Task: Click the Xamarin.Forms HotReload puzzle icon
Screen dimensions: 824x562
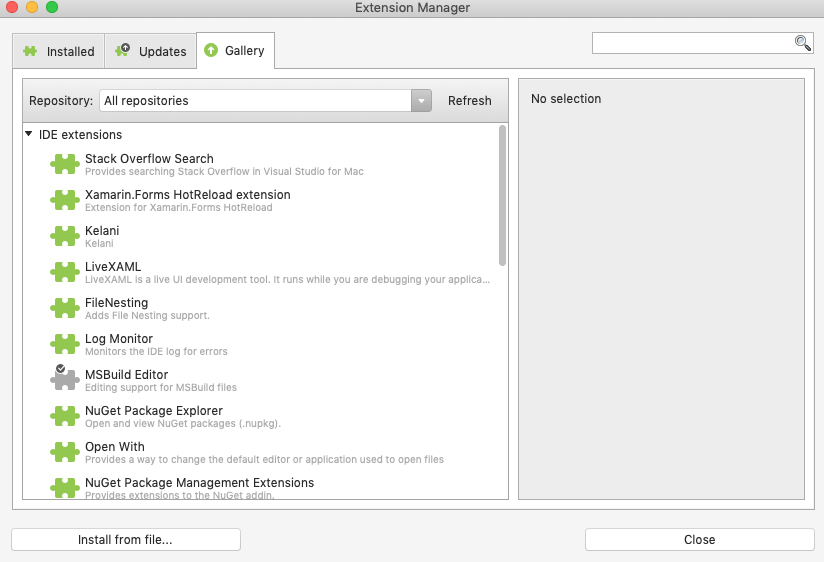Action: click(x=65, y=201)
